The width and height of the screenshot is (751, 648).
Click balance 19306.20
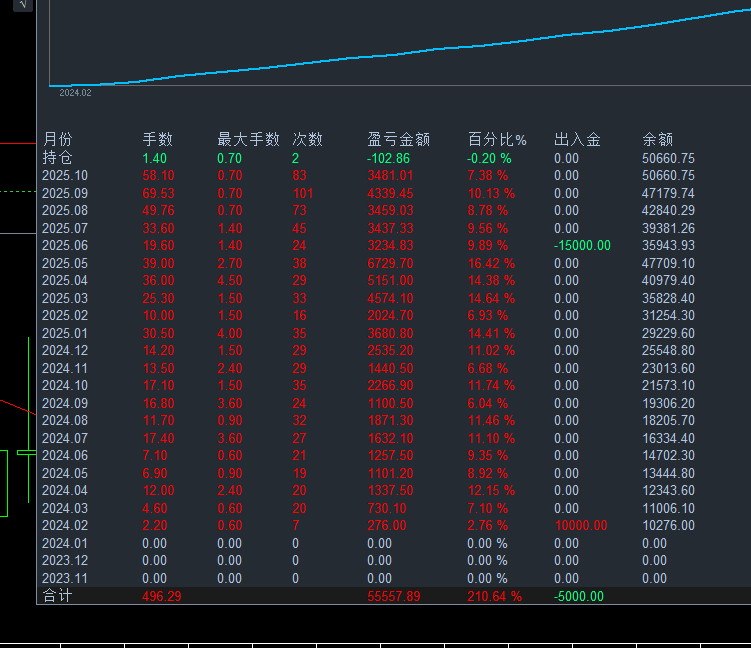(668, 403)
